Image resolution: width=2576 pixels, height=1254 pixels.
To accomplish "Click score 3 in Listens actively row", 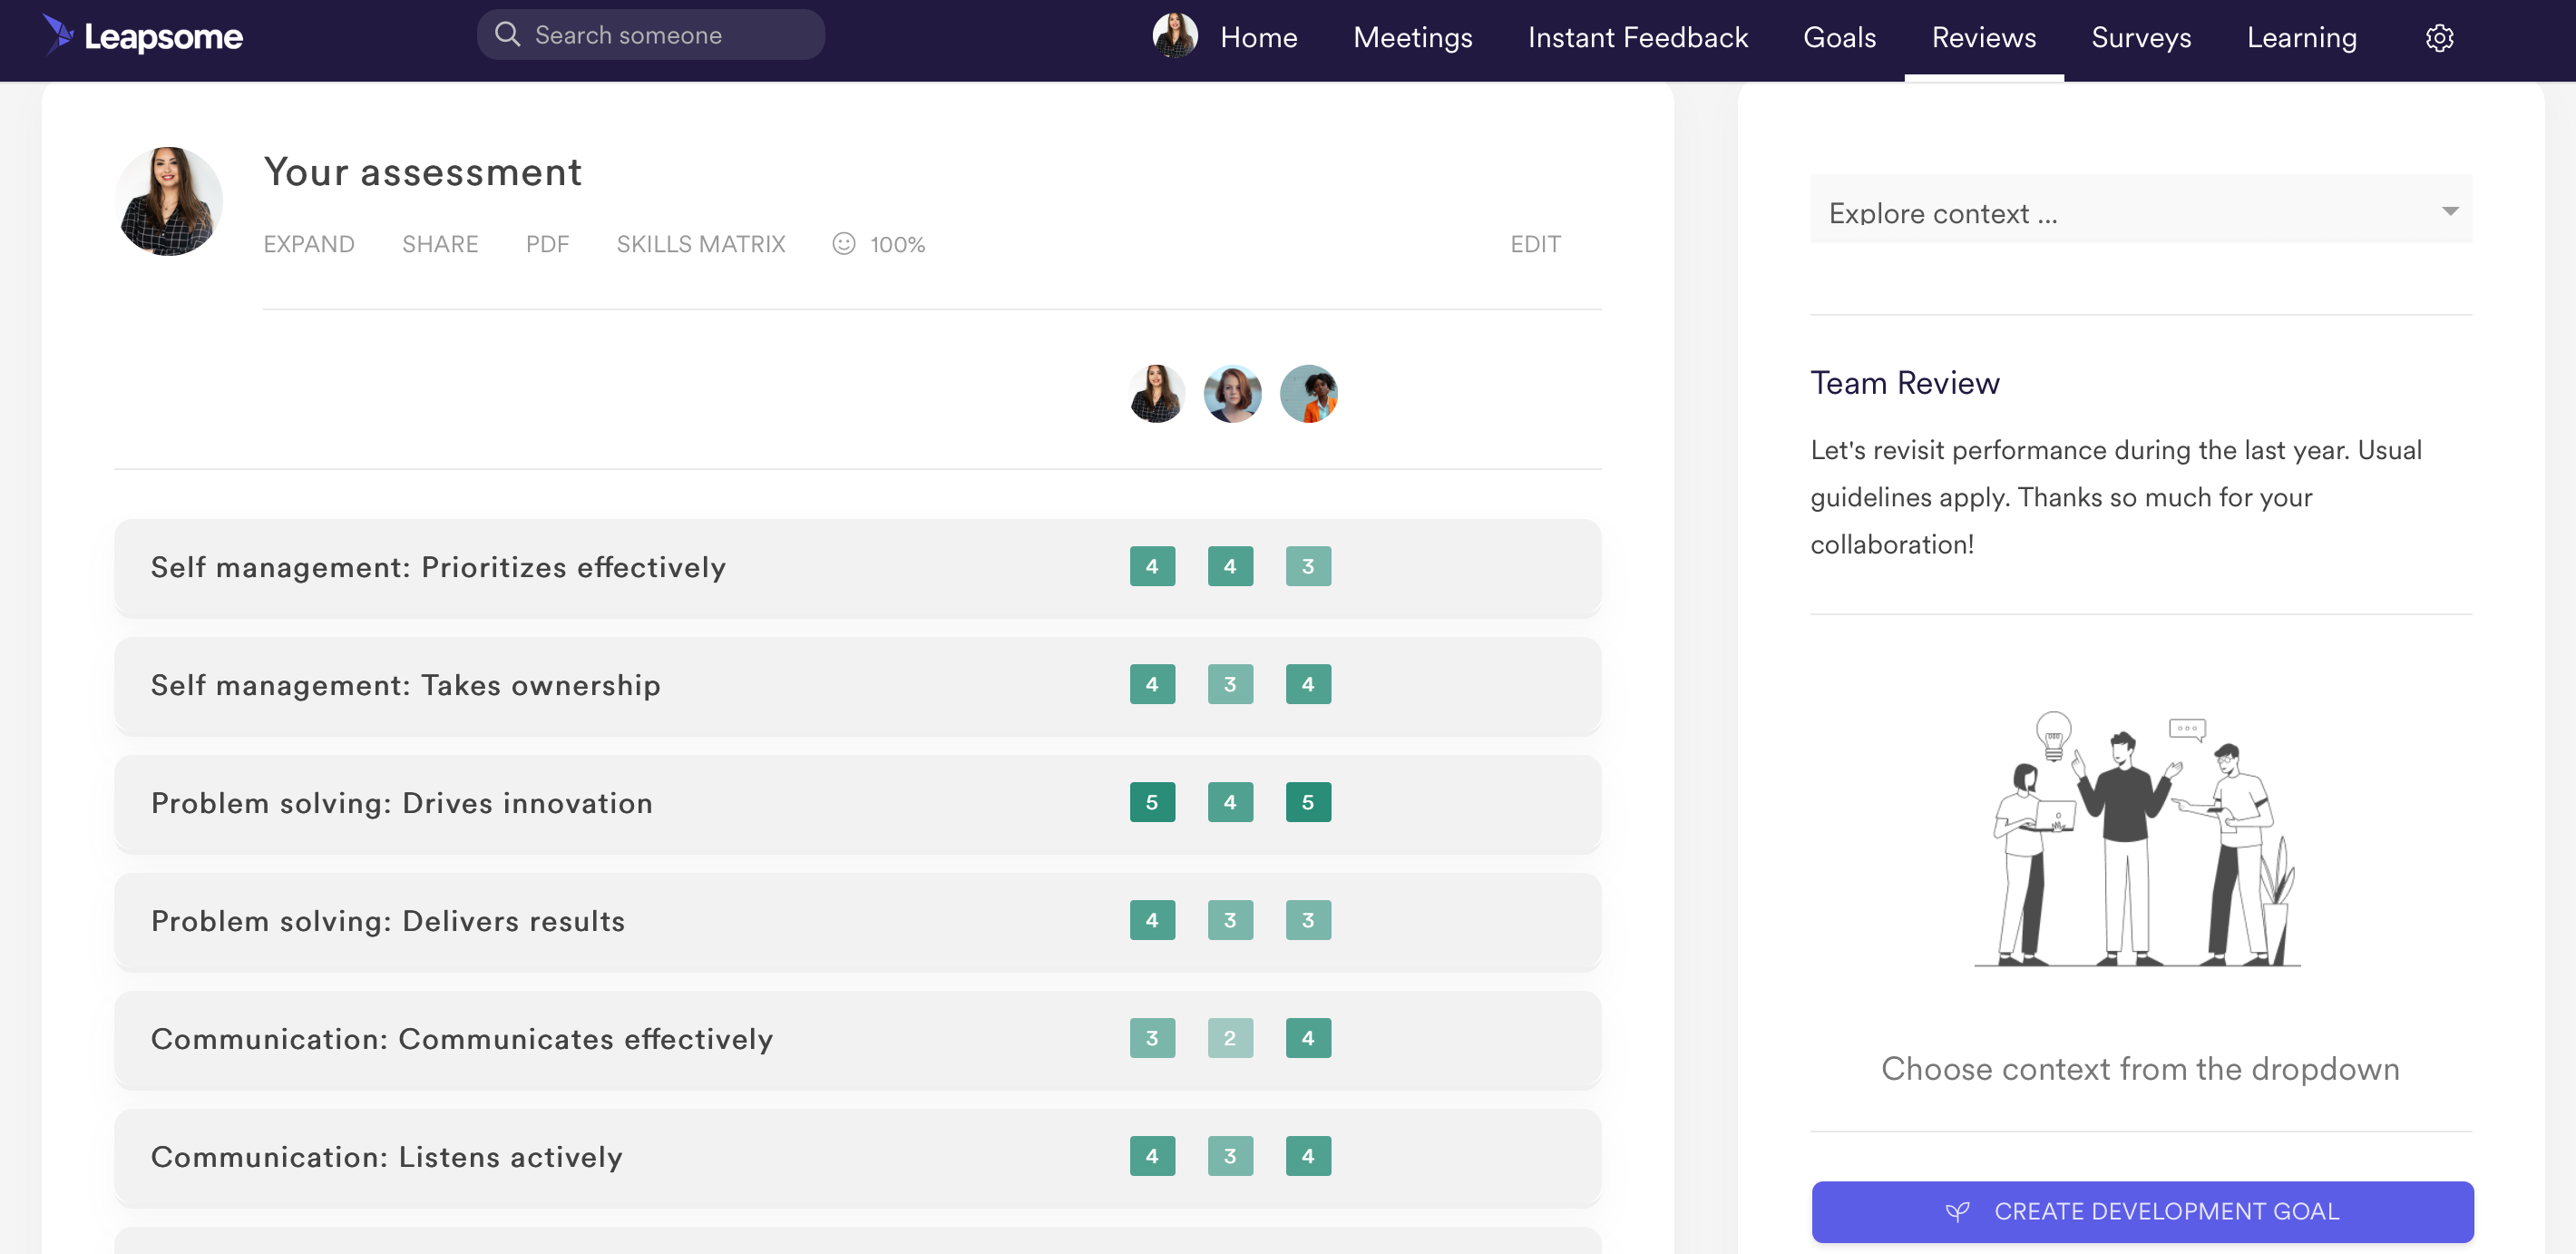I will point(1230,1156).
